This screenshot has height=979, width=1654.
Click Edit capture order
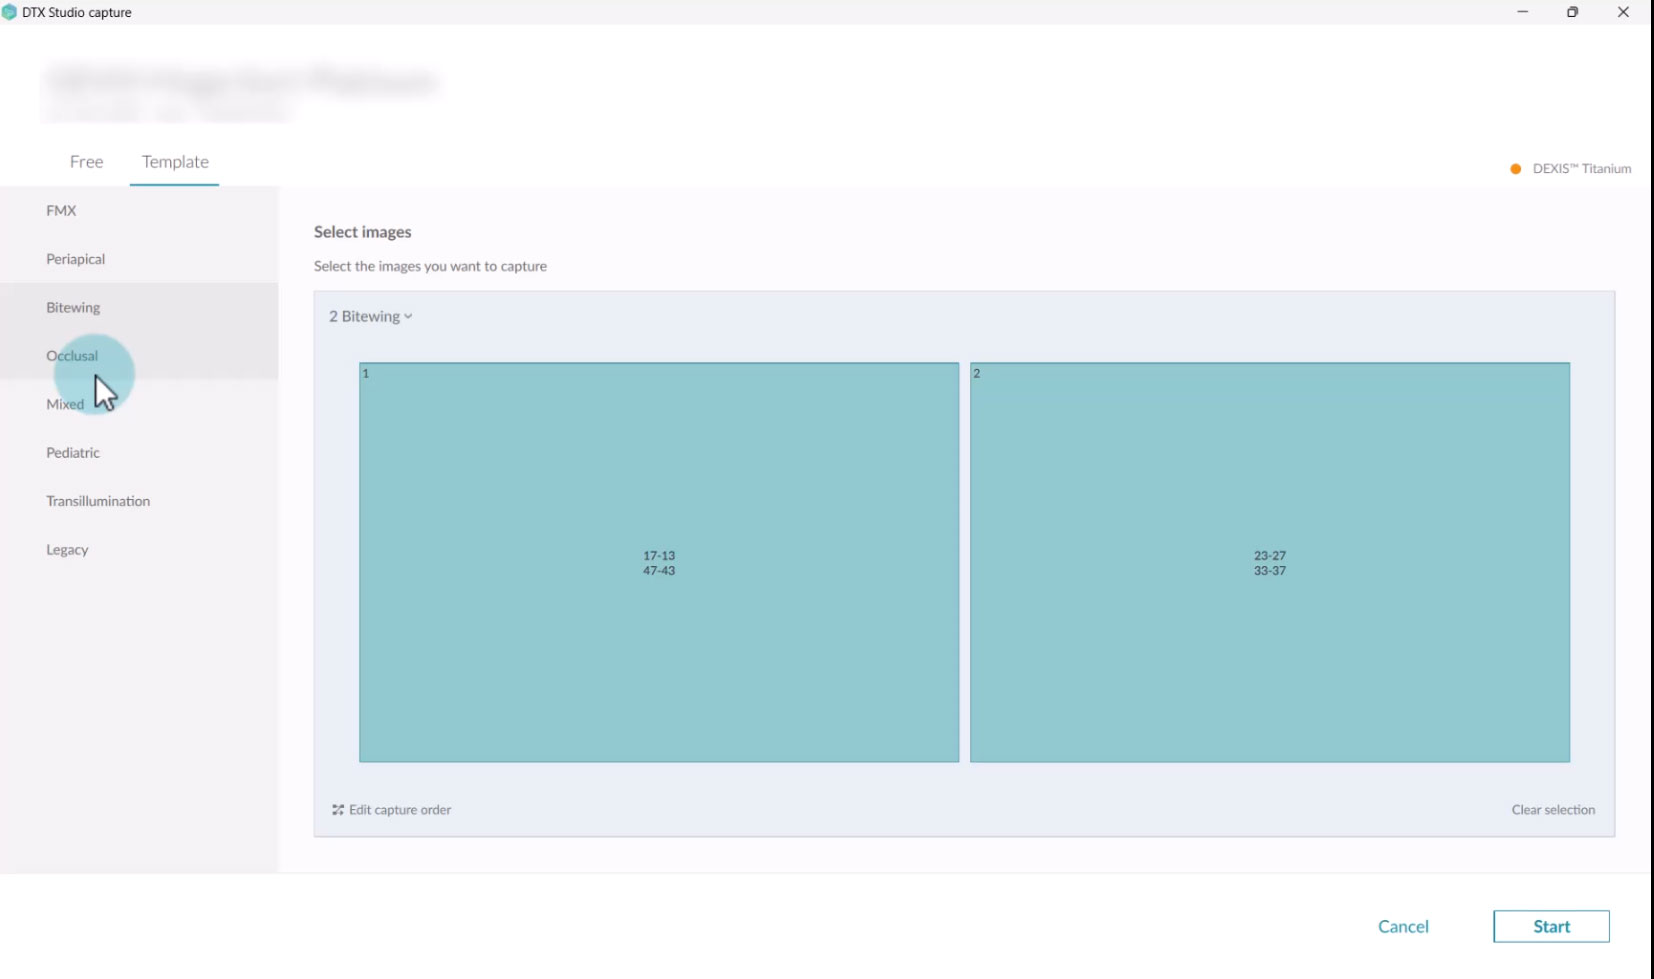[391, 810]
